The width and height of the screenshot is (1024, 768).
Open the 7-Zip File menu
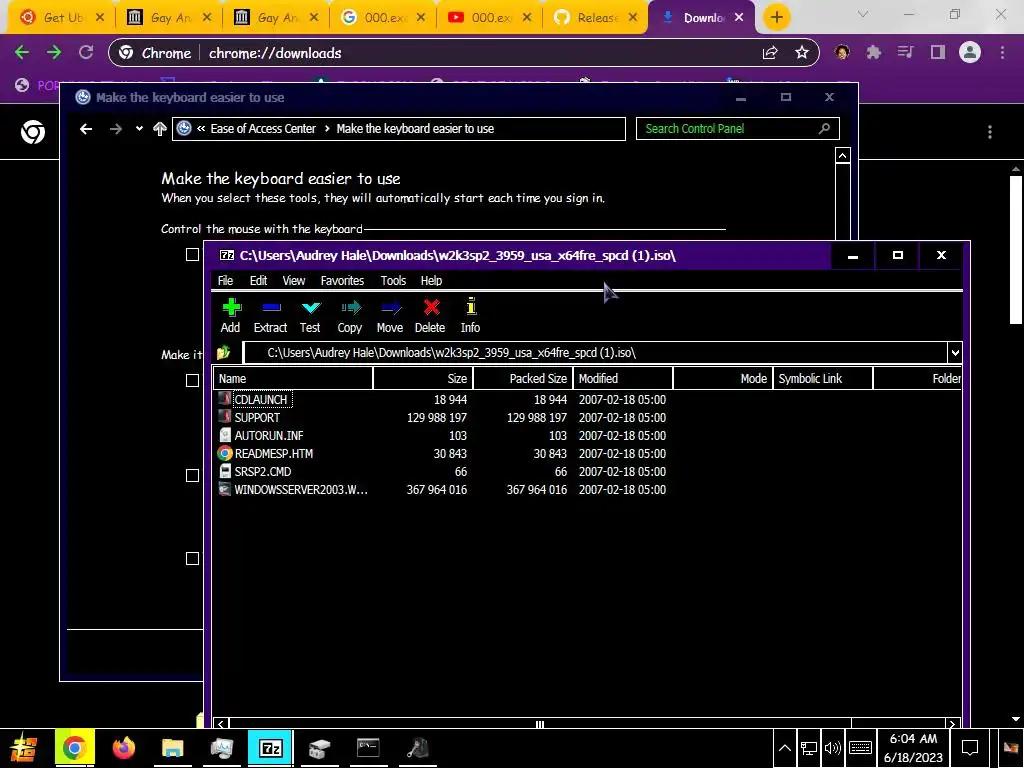225,280
